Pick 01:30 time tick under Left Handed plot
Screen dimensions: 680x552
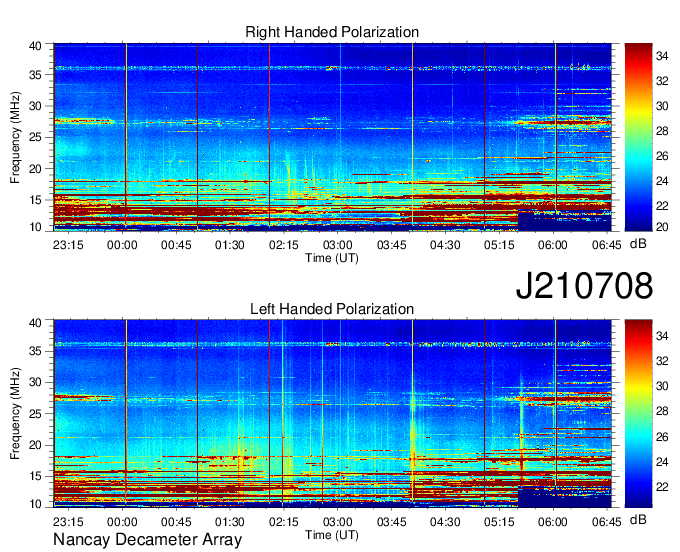[230, 521]
